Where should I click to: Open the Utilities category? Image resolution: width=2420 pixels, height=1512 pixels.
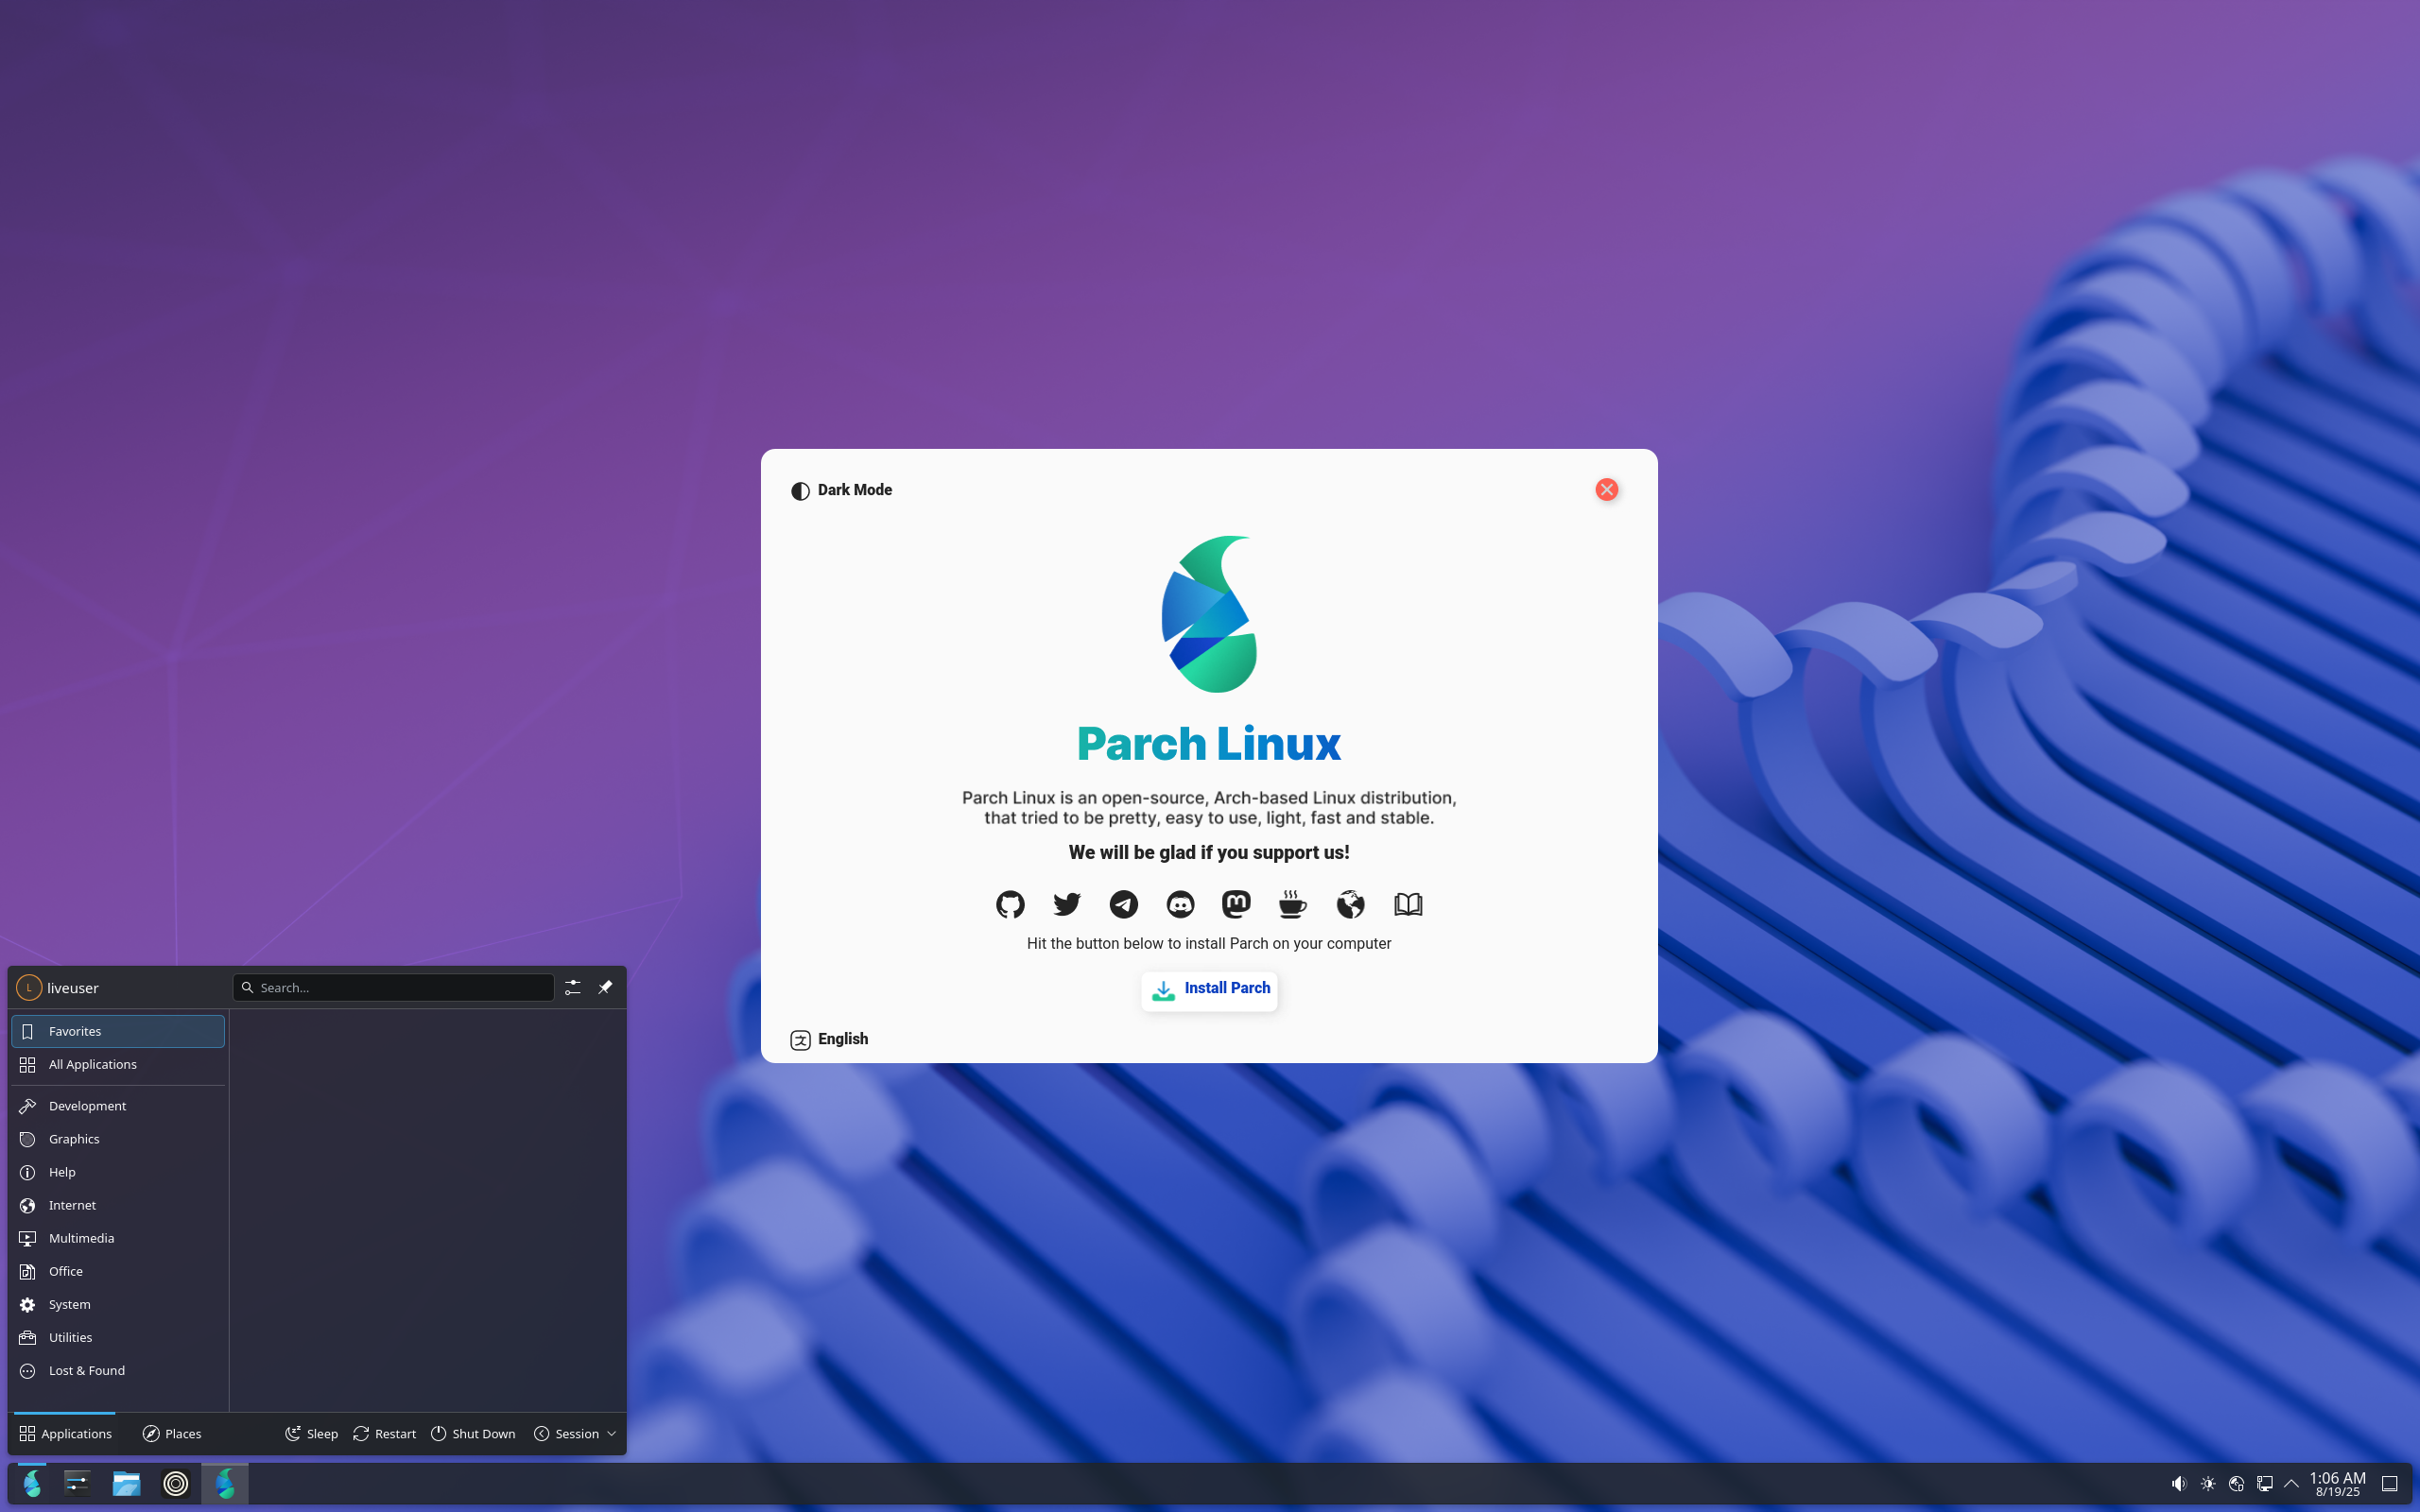[118, 1336]
